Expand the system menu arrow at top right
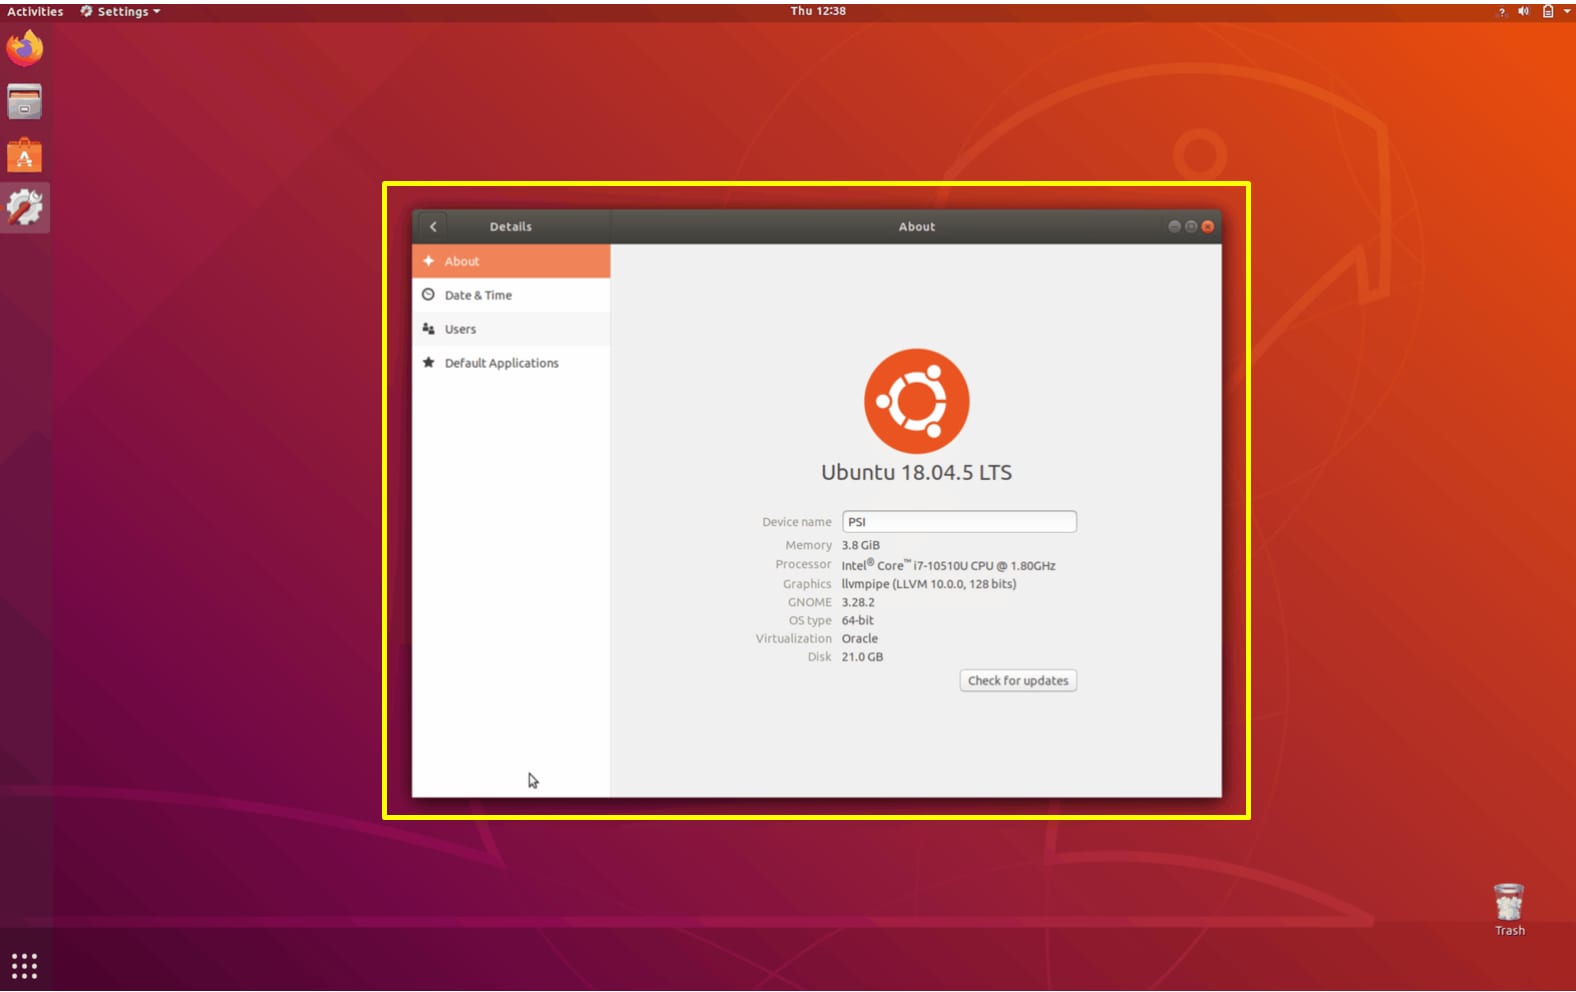This screenshot has height=992, width=1576. [1567, 12]
